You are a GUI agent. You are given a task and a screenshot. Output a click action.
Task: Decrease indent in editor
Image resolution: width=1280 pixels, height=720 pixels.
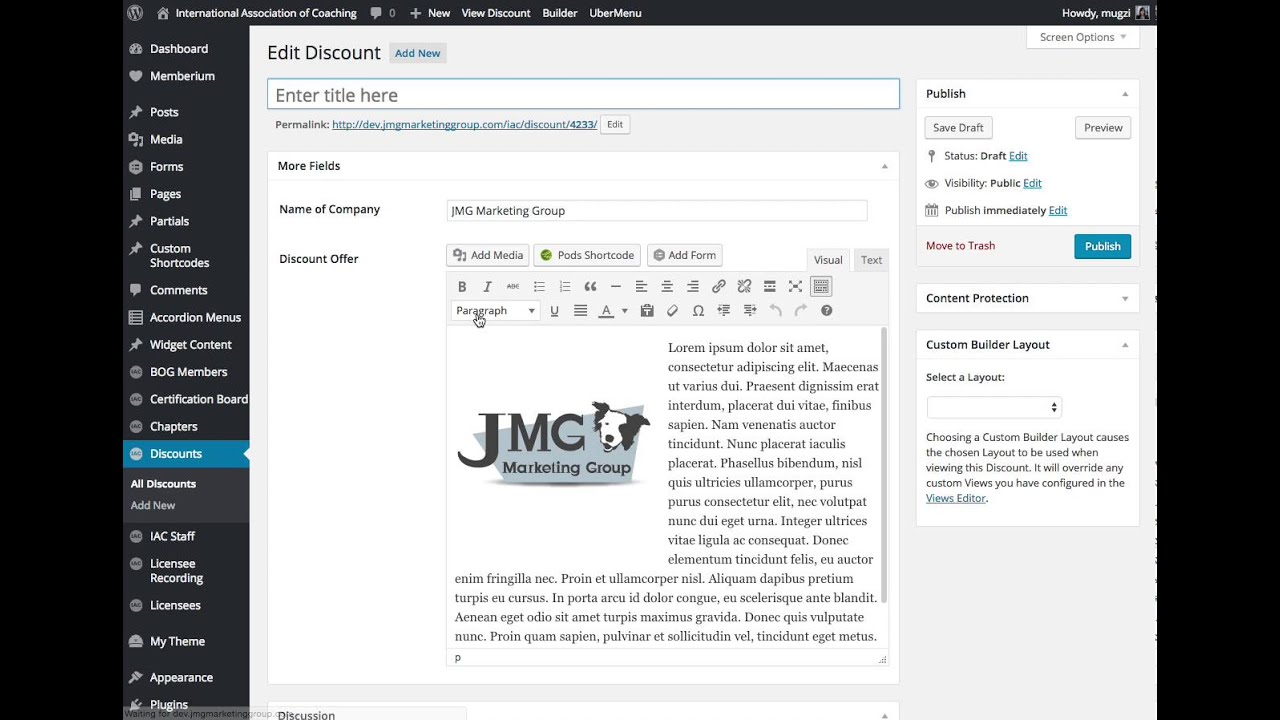[724, 311]
